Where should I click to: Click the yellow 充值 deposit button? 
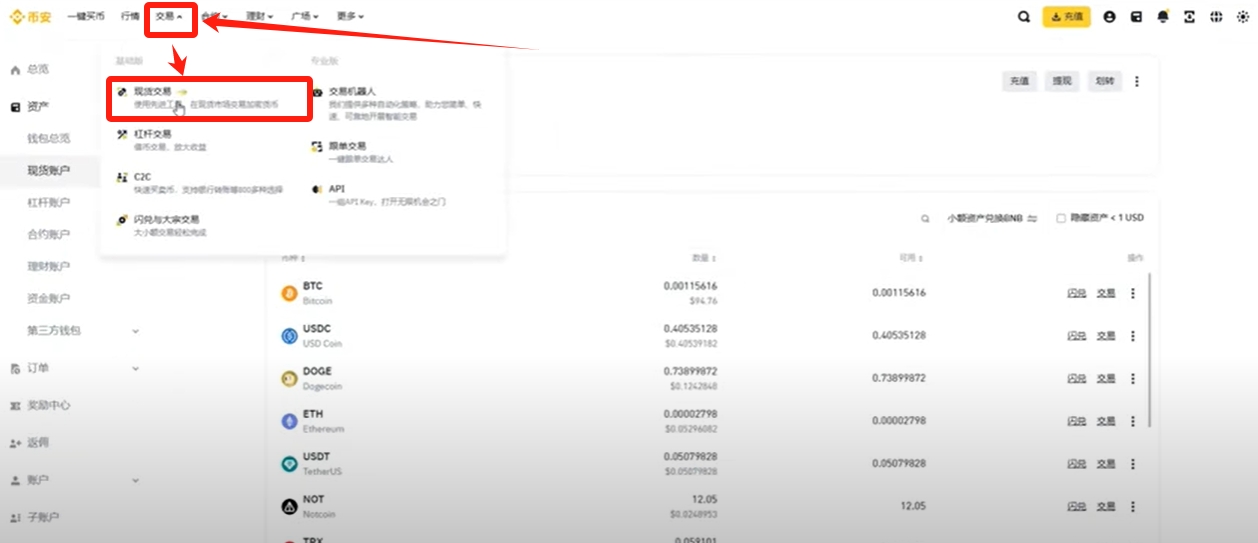click(1066, 17)
